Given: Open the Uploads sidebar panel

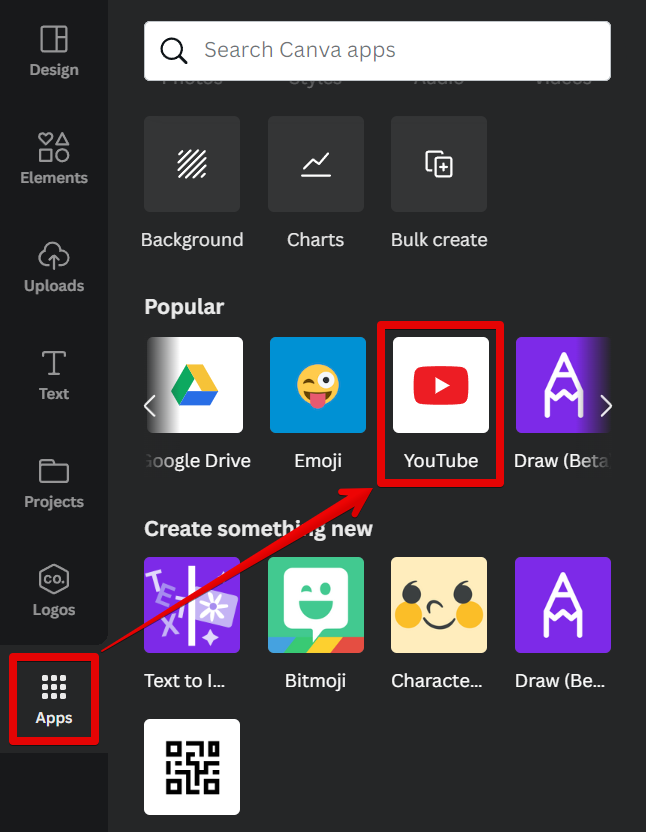Looking at the screenshot, I should pyautogui.click(x=54, y=267).
